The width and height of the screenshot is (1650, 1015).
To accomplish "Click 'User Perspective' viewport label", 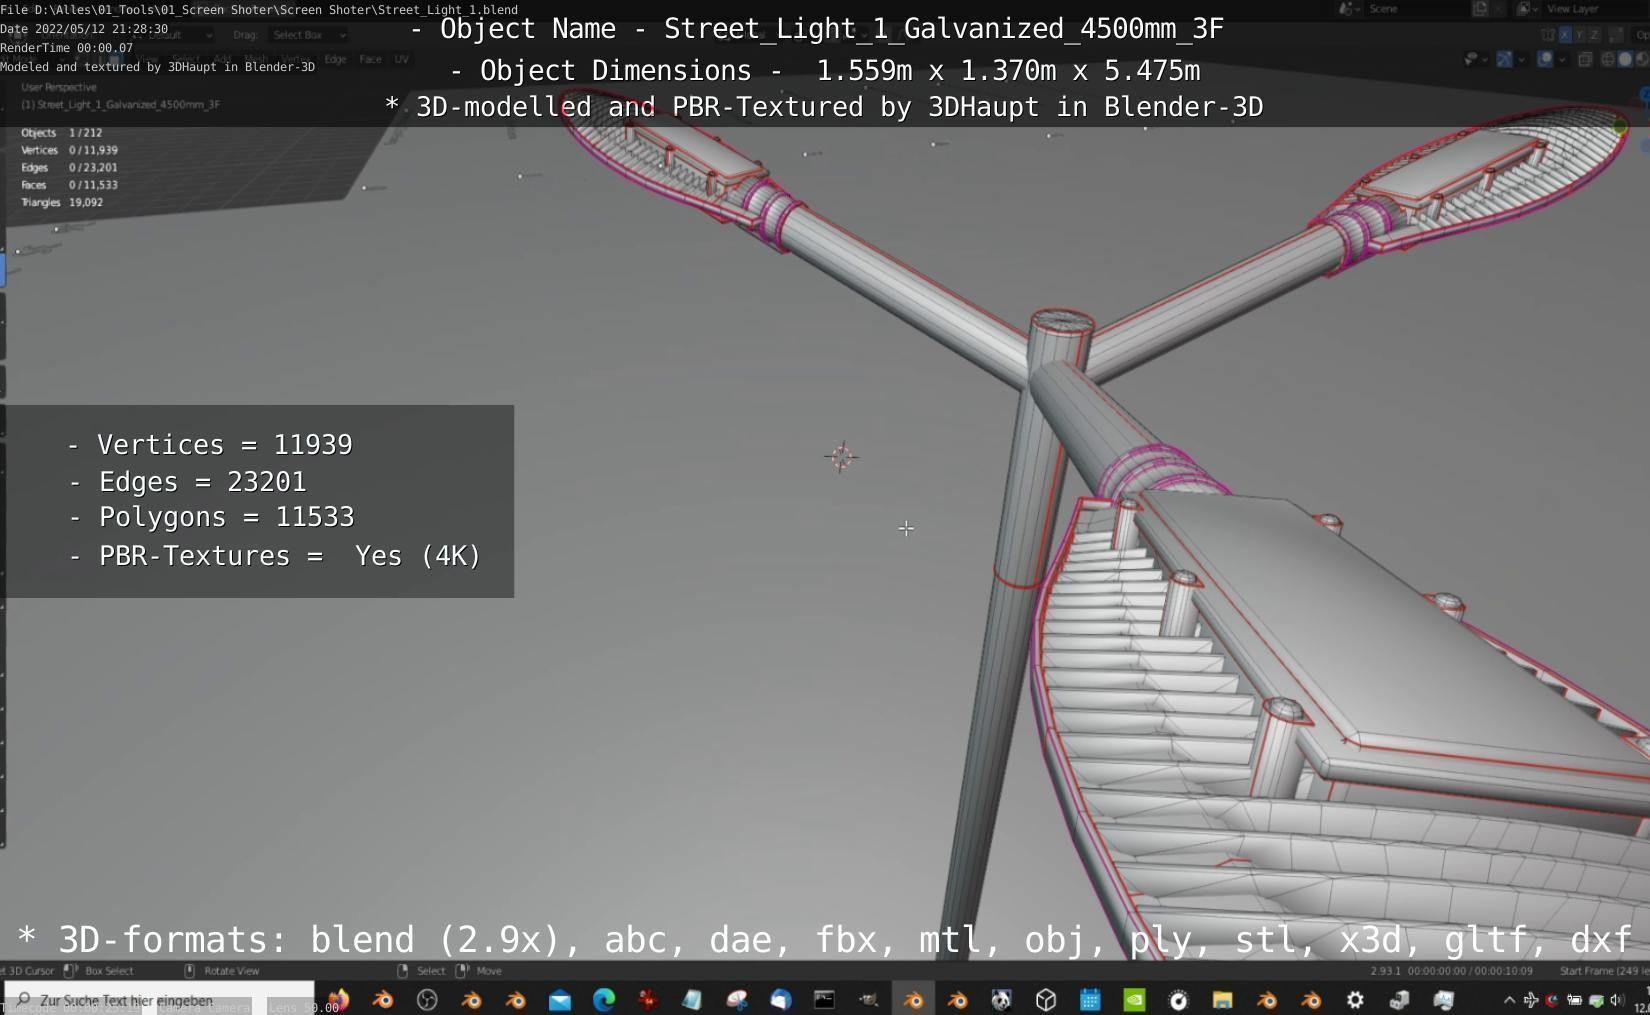I will [x=59, y=88].
